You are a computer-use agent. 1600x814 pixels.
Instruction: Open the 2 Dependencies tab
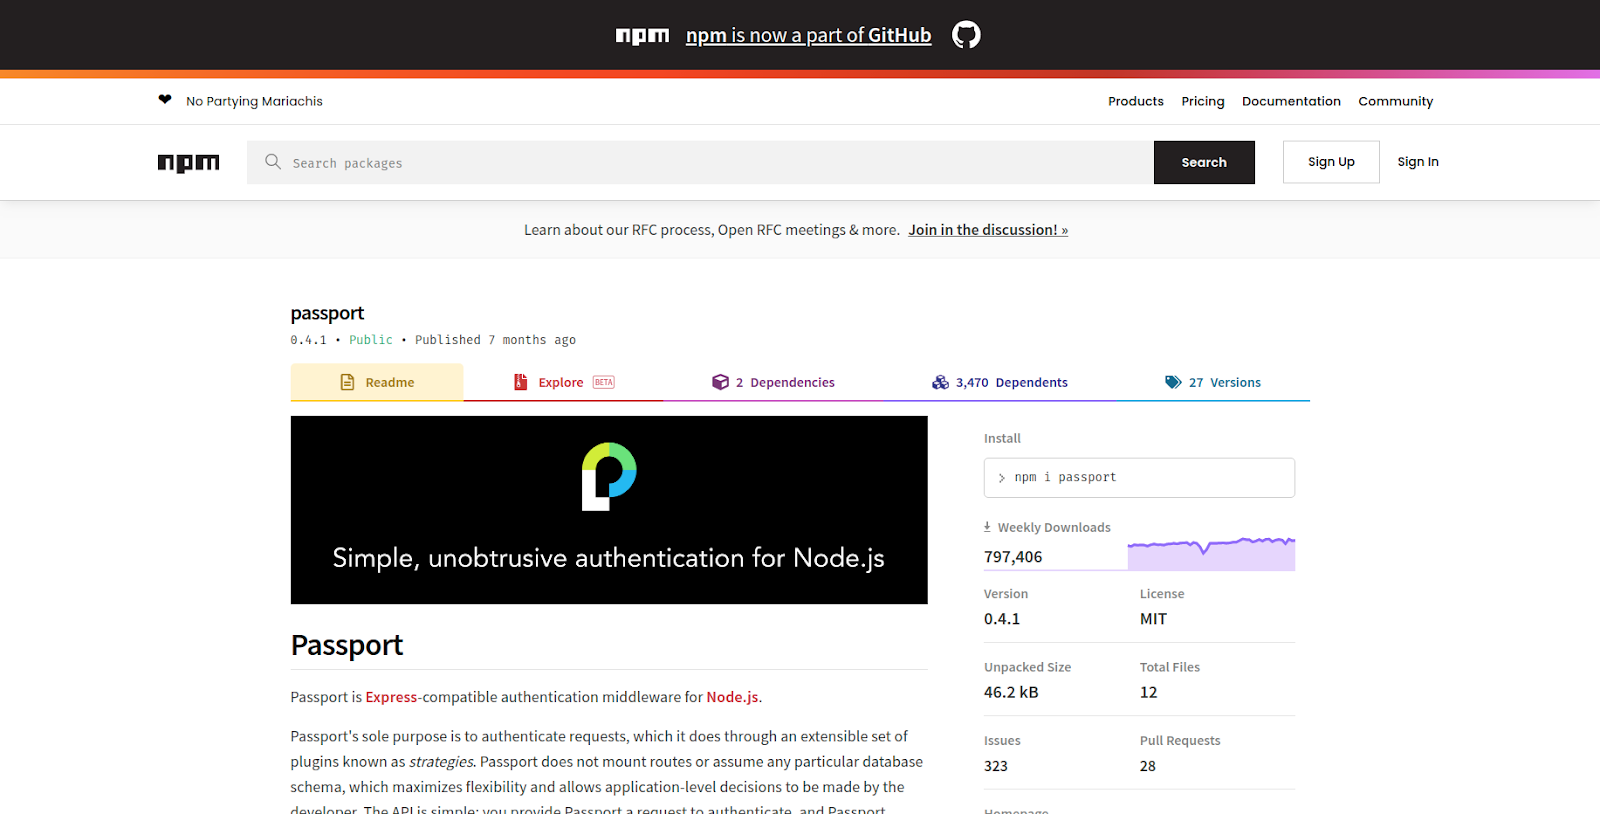pyautogui.click(x=773, y=382)
